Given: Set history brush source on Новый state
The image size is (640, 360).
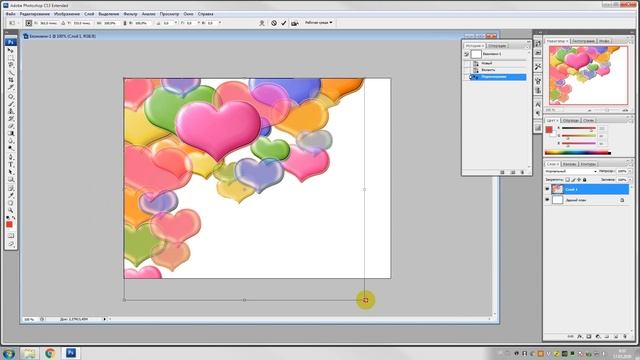Looking at the screenshot, I should pos(467,63).
